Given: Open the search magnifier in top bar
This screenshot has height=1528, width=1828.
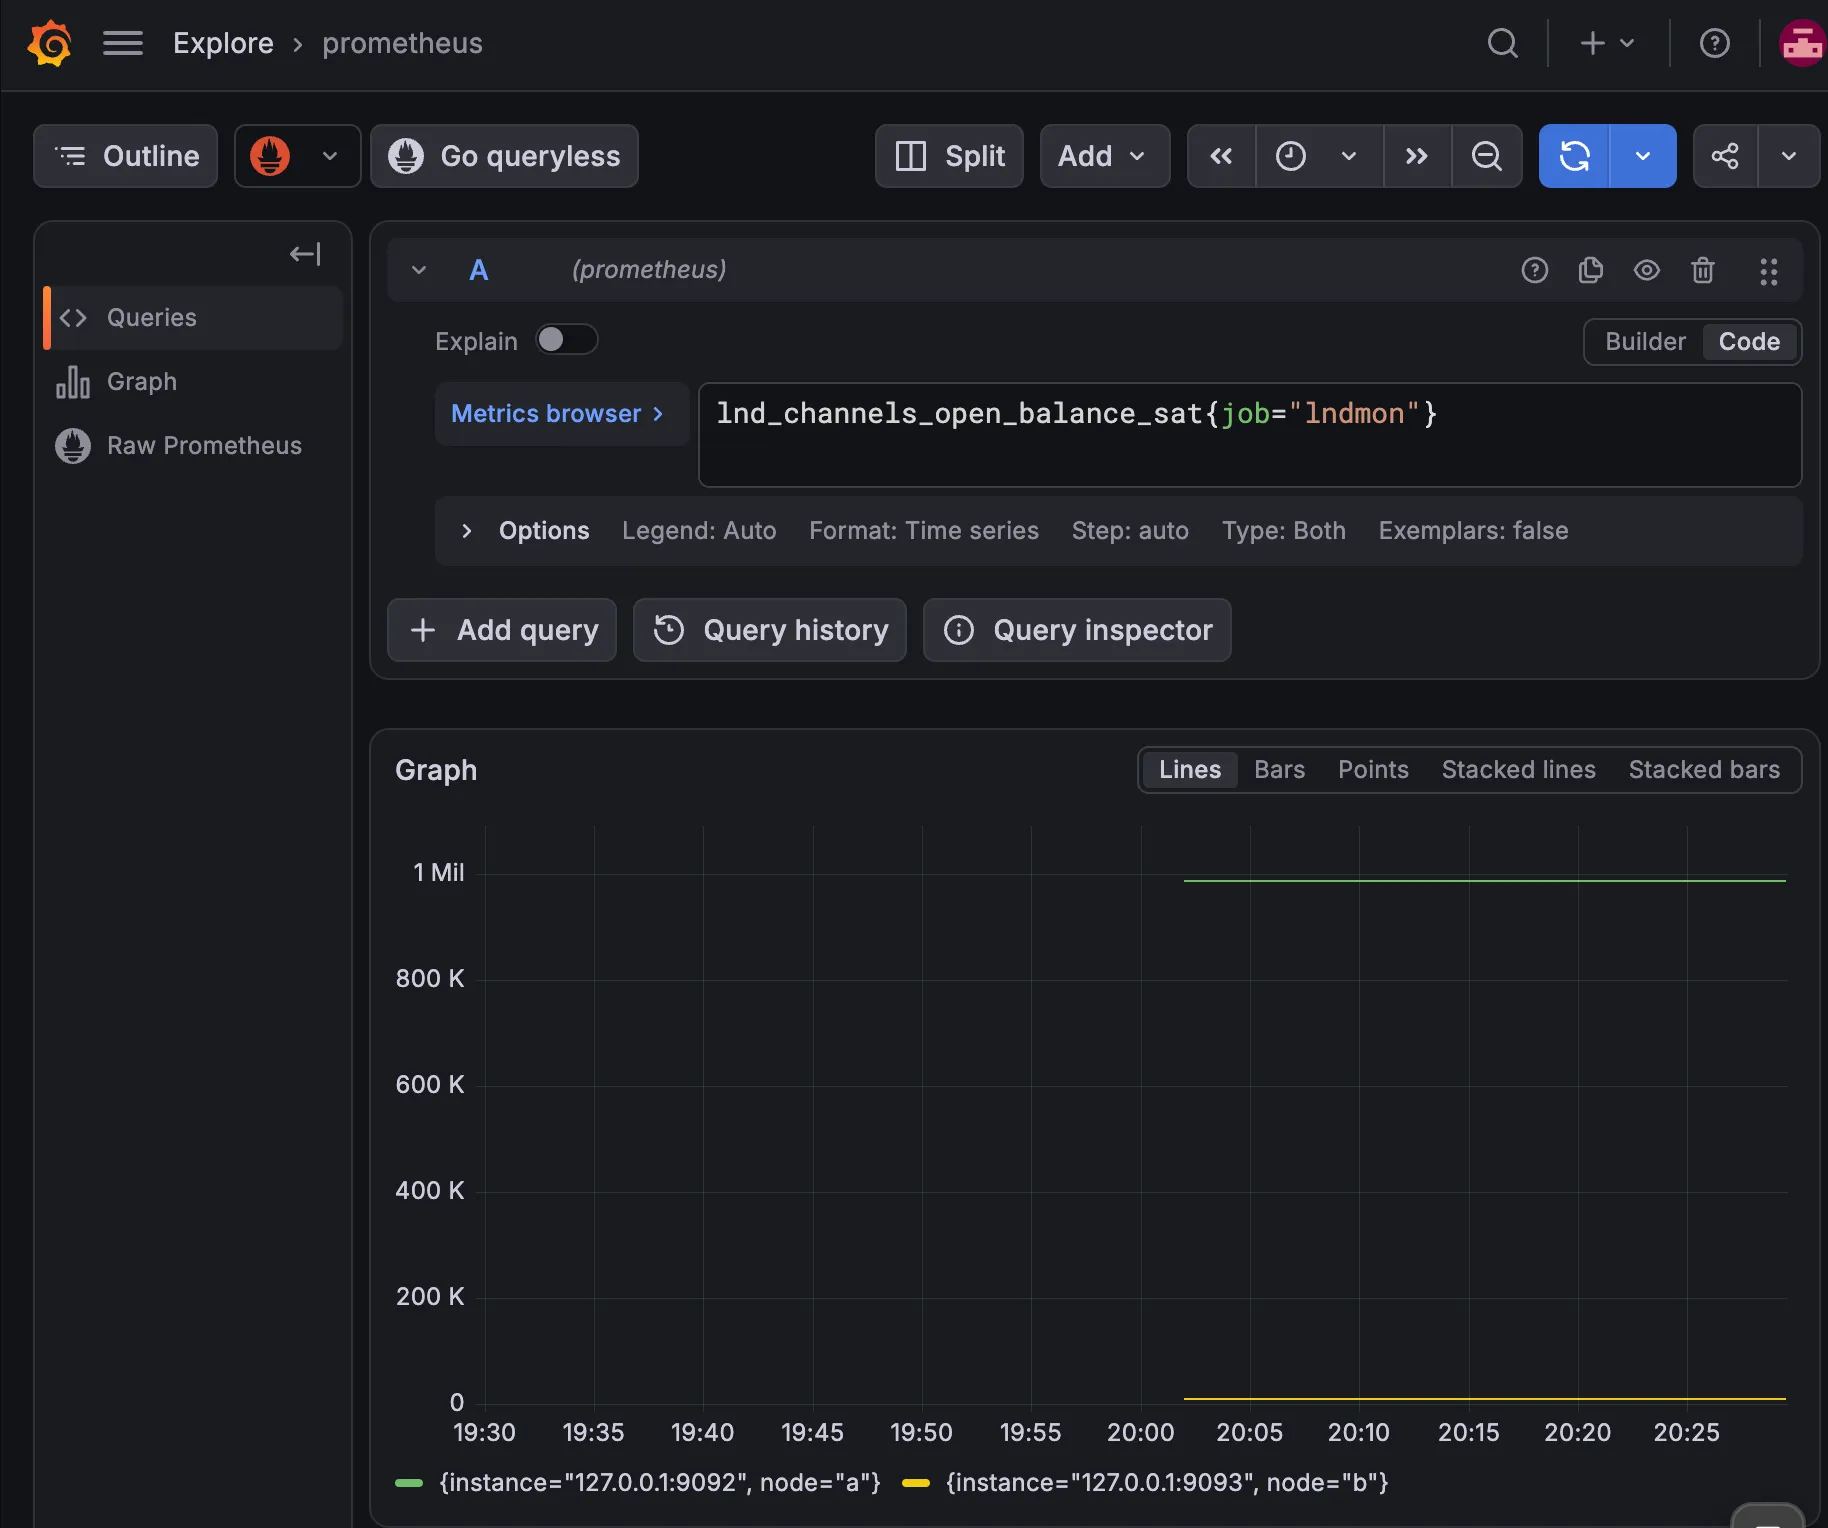Looking at the screenshot, I should [x=1502, y=44].
